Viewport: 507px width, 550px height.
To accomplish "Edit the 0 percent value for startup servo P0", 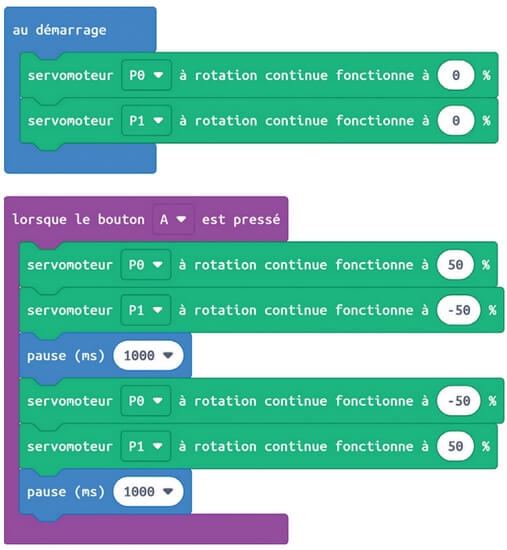I will (456, 75).
